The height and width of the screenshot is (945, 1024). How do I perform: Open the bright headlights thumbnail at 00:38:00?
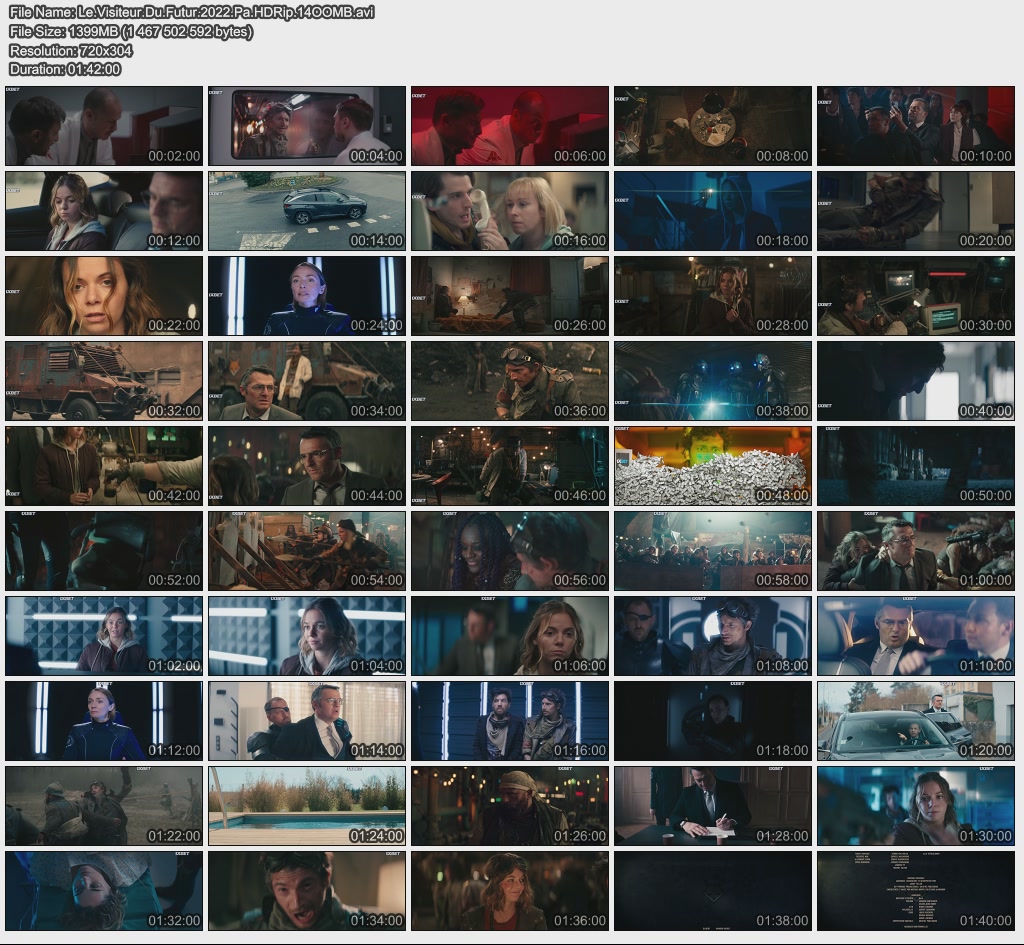coord(712,381)
